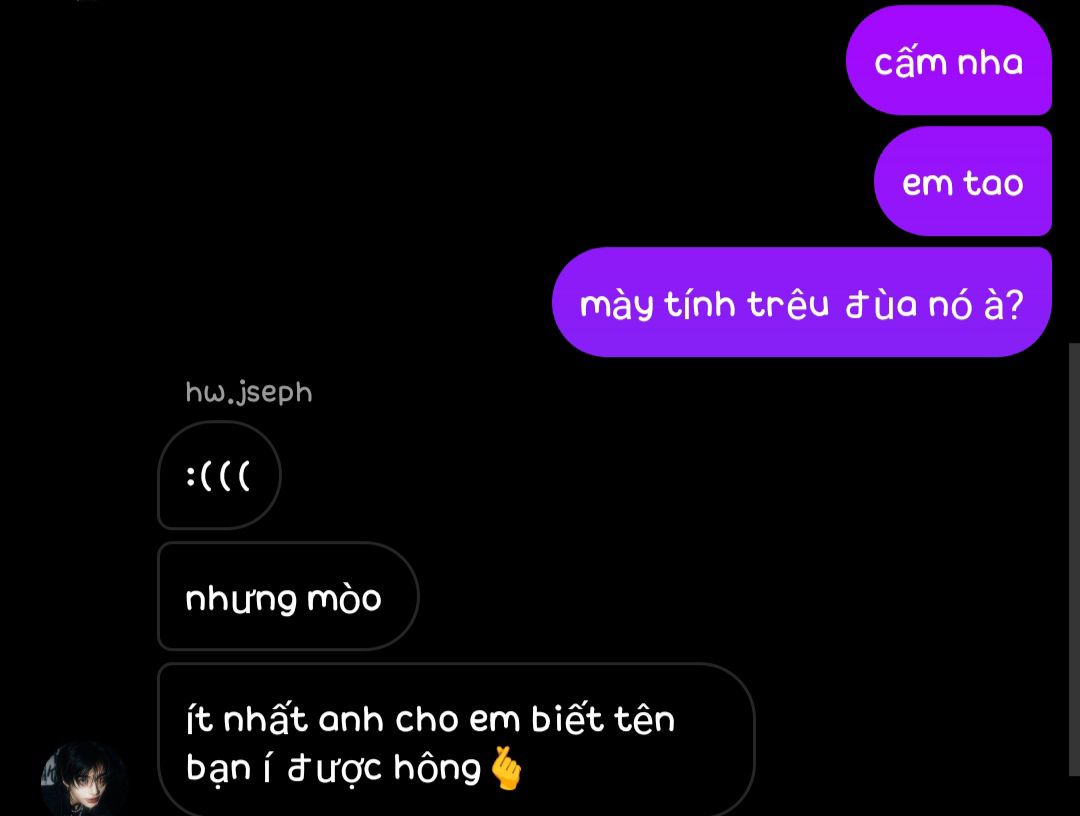1080x816 pixels.
Task: Click the word 'tên' in the last message
Action: click(644, 719)
